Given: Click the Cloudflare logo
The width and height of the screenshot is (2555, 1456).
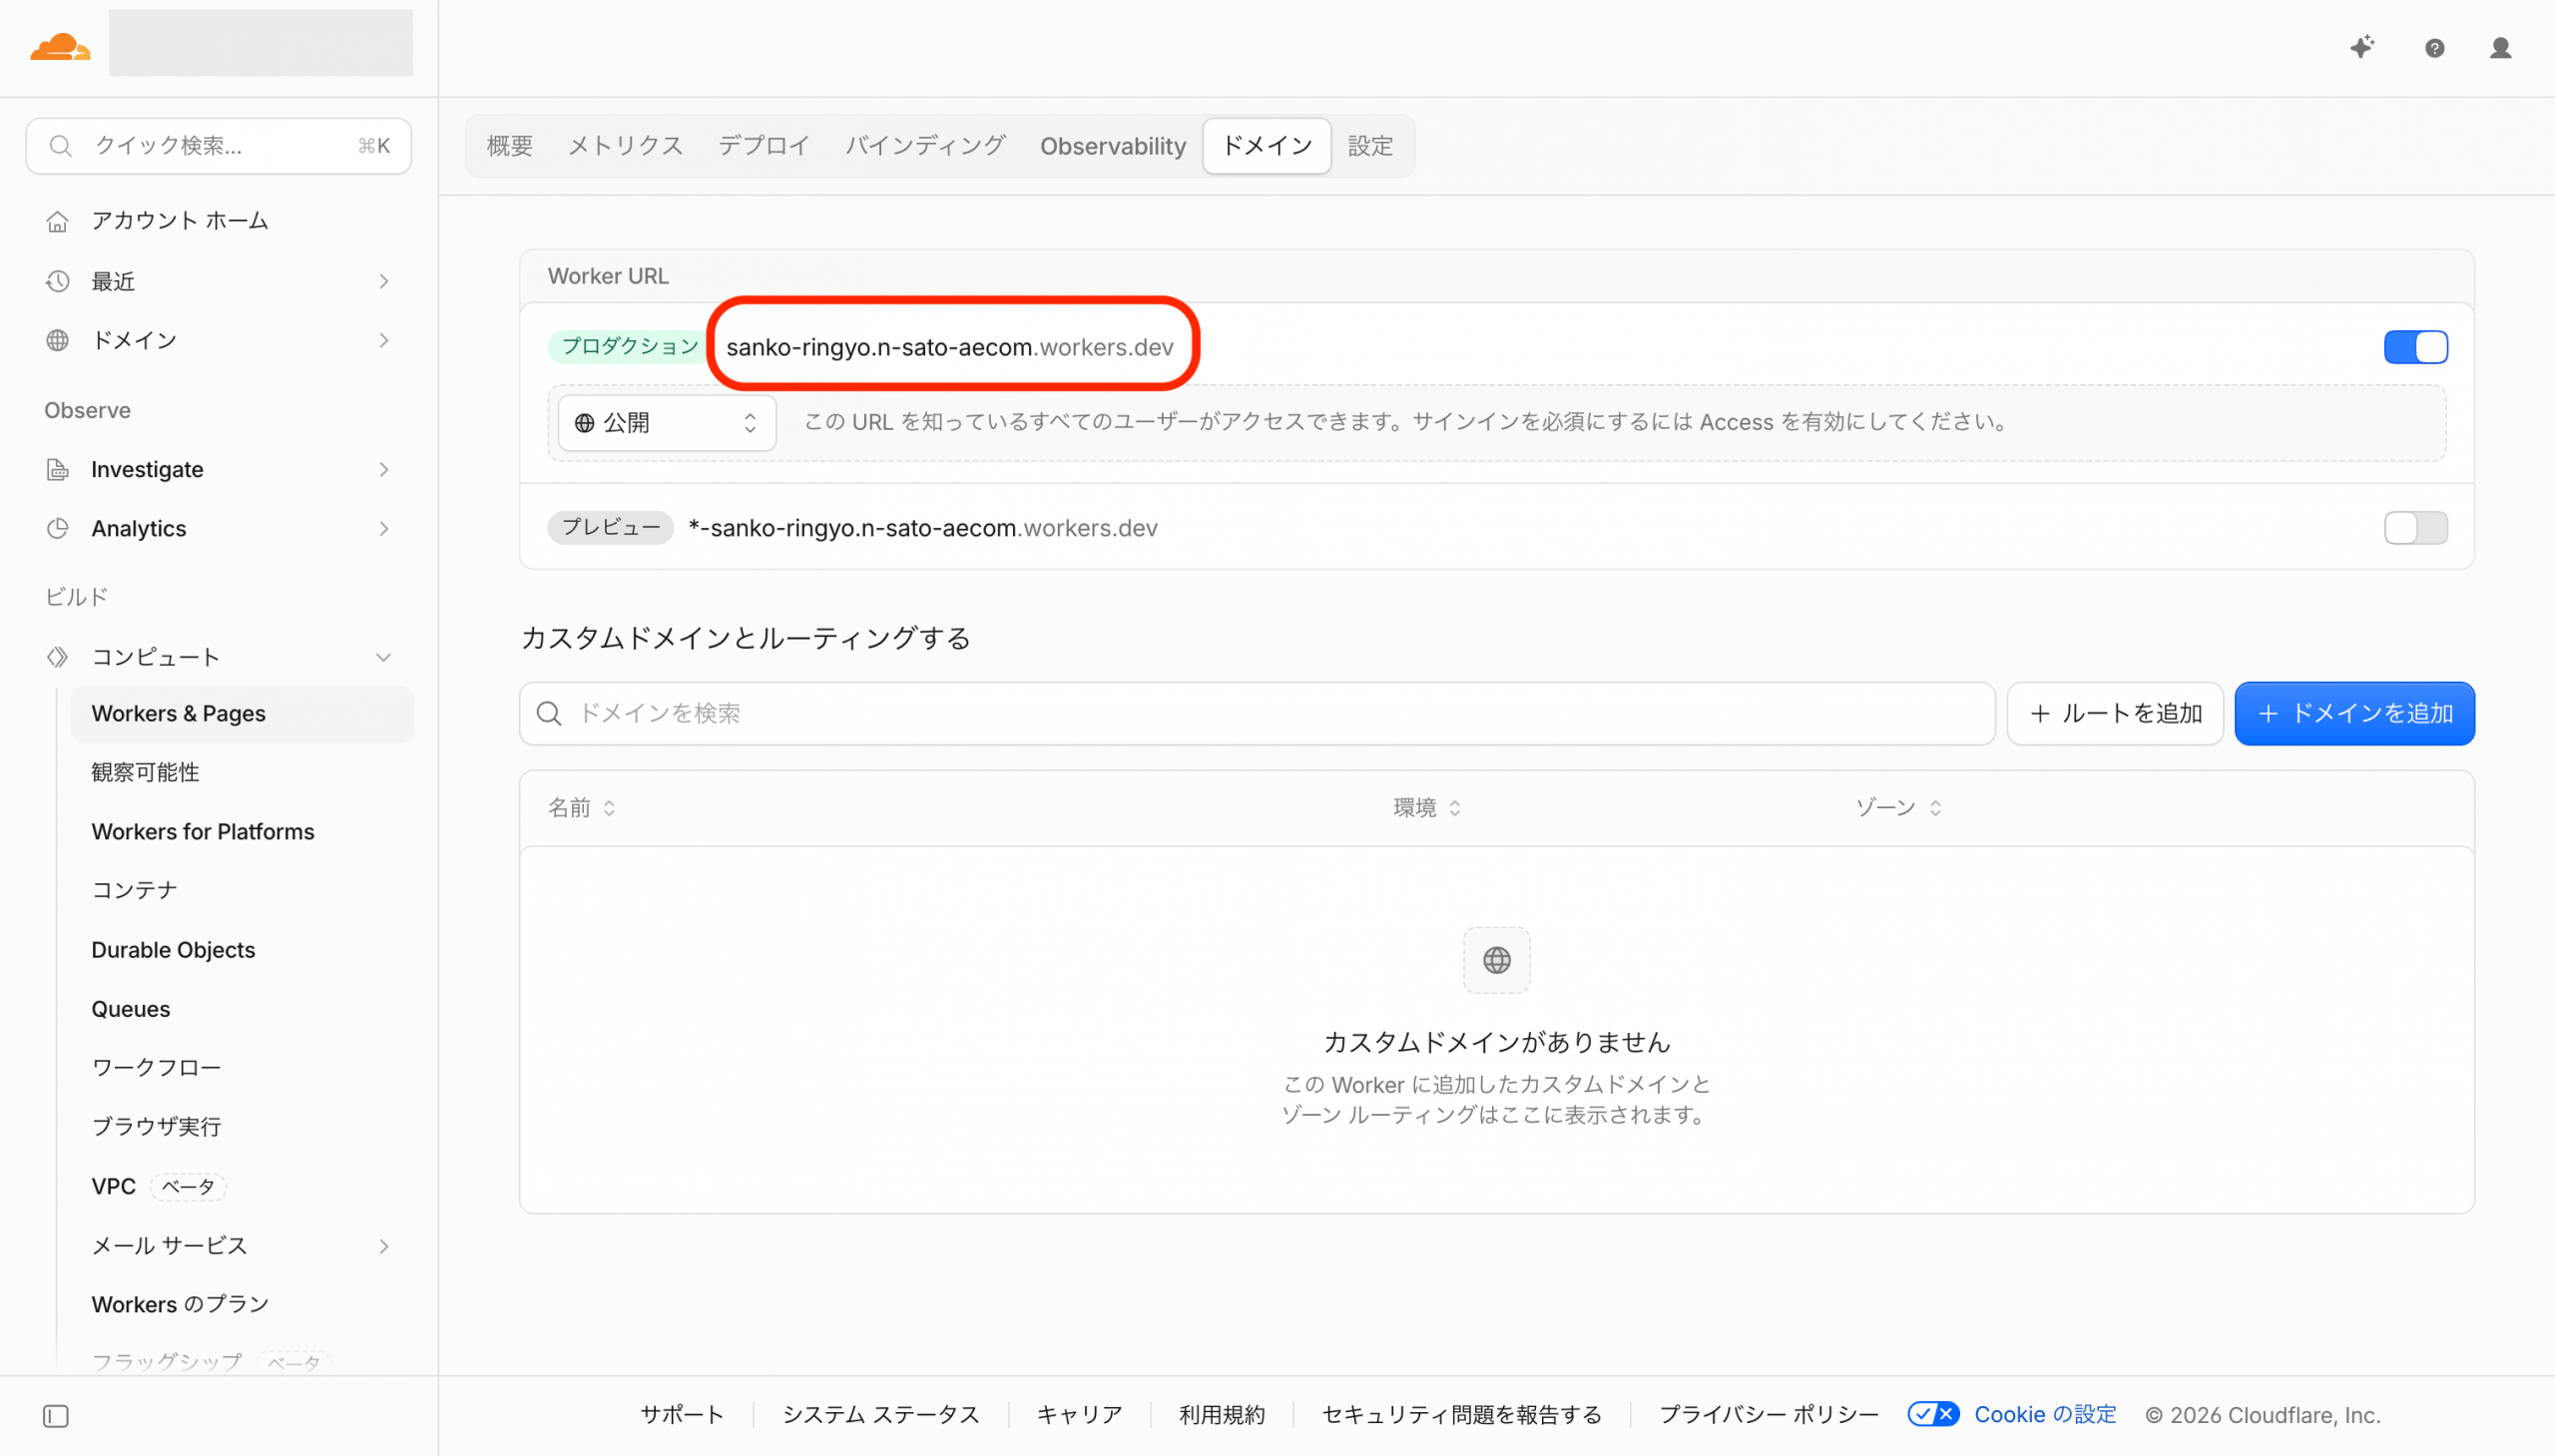Looking at the screenshot, I should pos(60,47).
